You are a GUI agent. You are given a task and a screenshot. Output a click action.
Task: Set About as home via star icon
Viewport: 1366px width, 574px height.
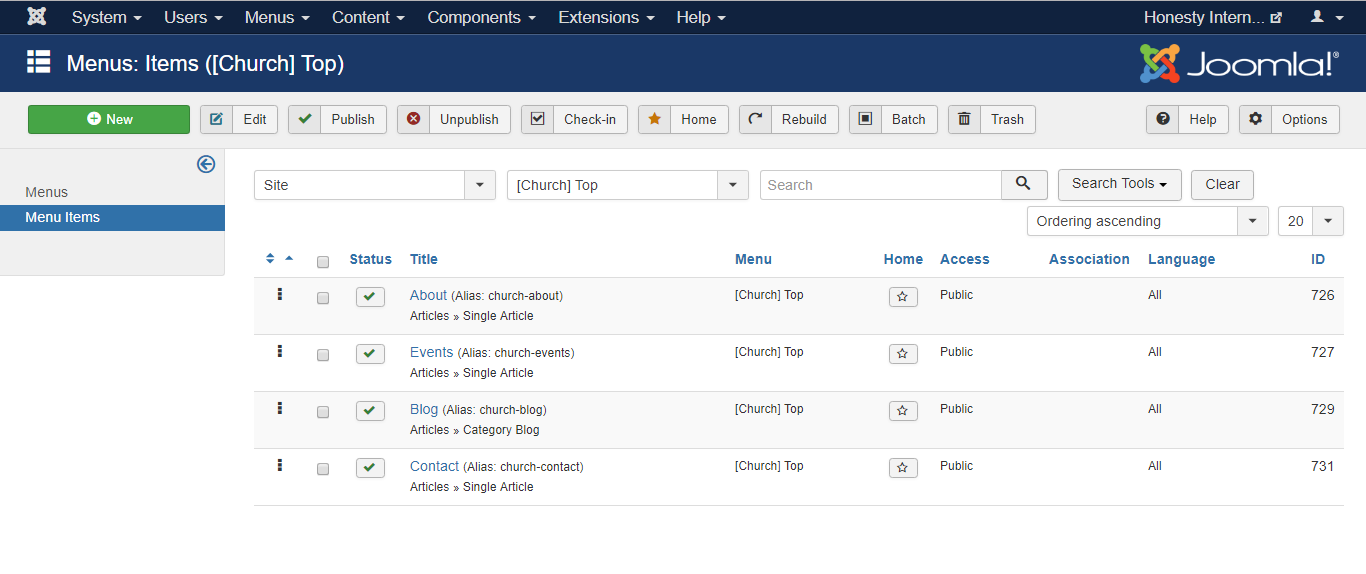[x=903, y=297]
